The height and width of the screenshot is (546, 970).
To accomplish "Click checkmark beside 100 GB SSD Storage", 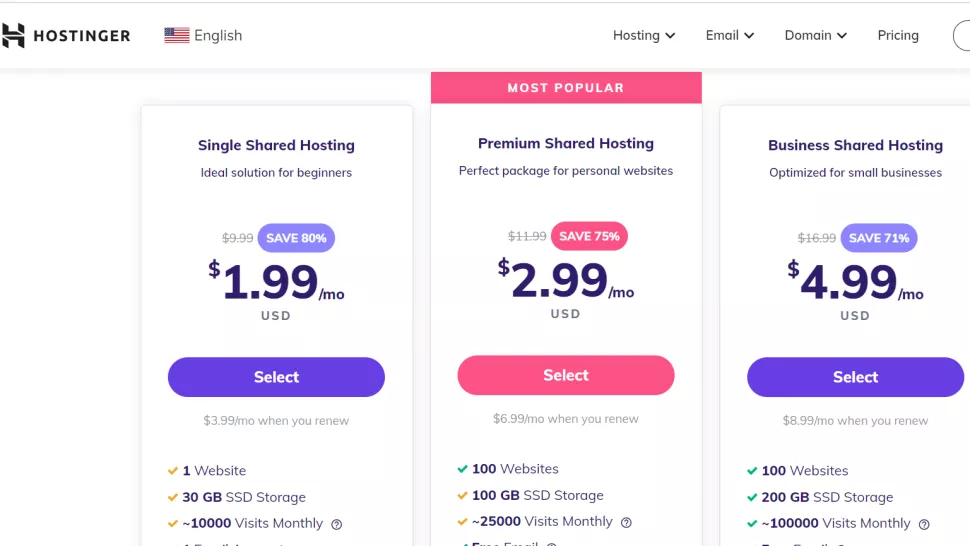I will 462,495.
